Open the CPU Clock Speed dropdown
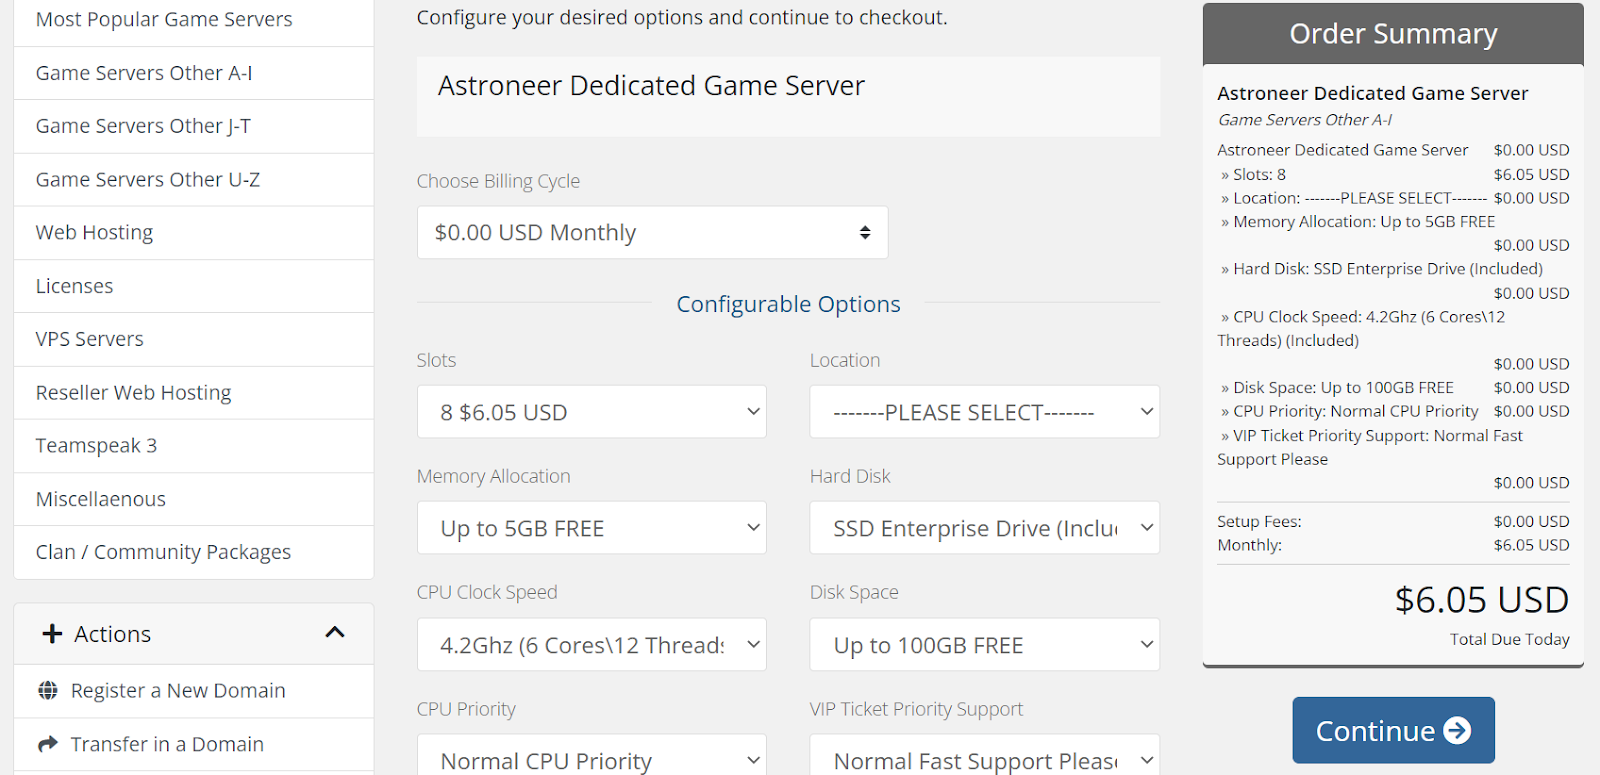 click(x=592, y=645)
